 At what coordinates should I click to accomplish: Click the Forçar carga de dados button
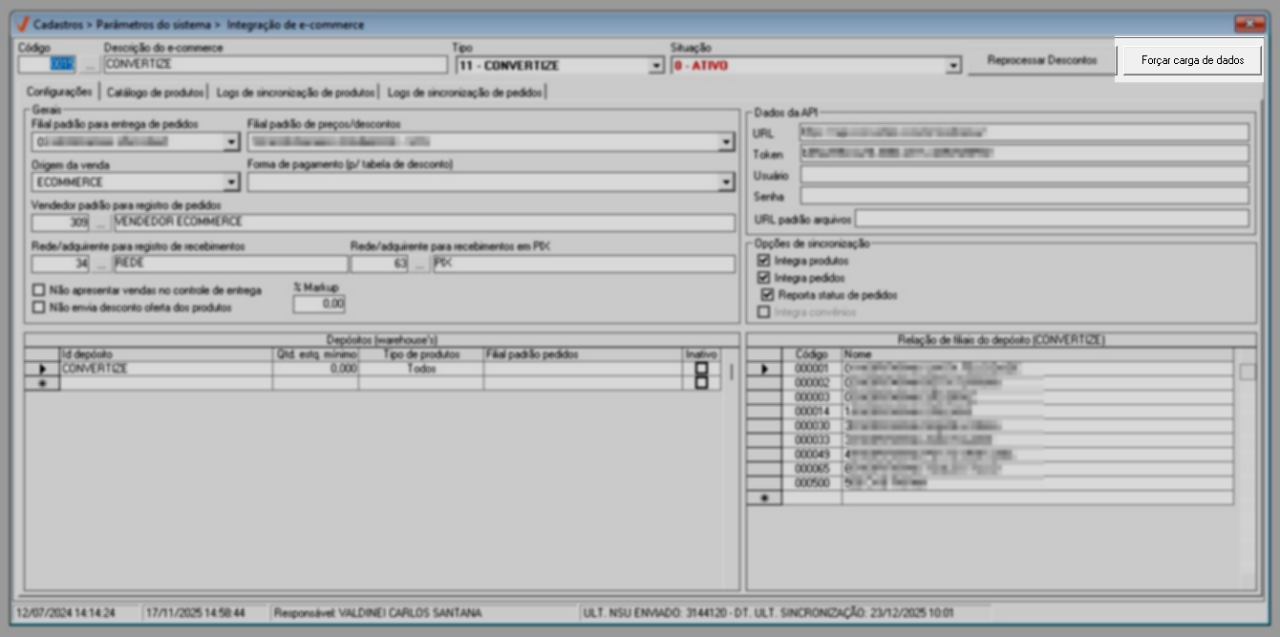(1192, 60)
